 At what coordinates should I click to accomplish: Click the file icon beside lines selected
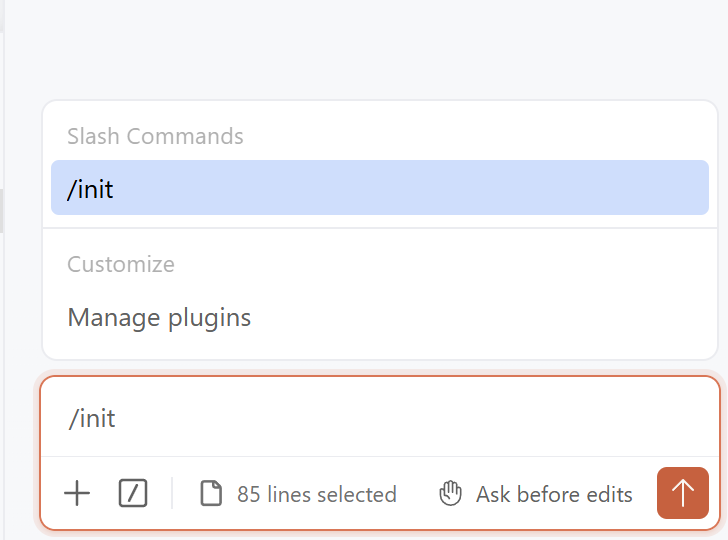coord(211,493)
